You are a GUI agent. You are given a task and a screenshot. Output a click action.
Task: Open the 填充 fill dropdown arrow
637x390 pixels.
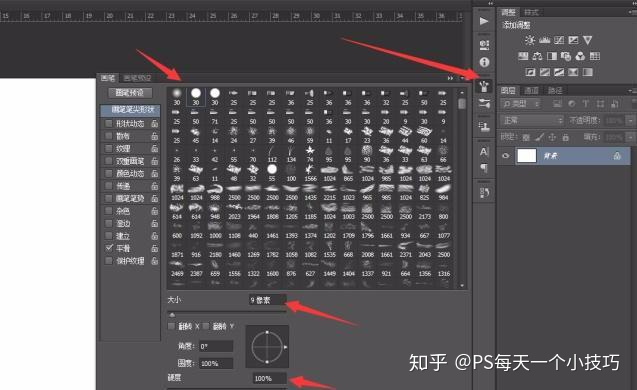(630, 137)
